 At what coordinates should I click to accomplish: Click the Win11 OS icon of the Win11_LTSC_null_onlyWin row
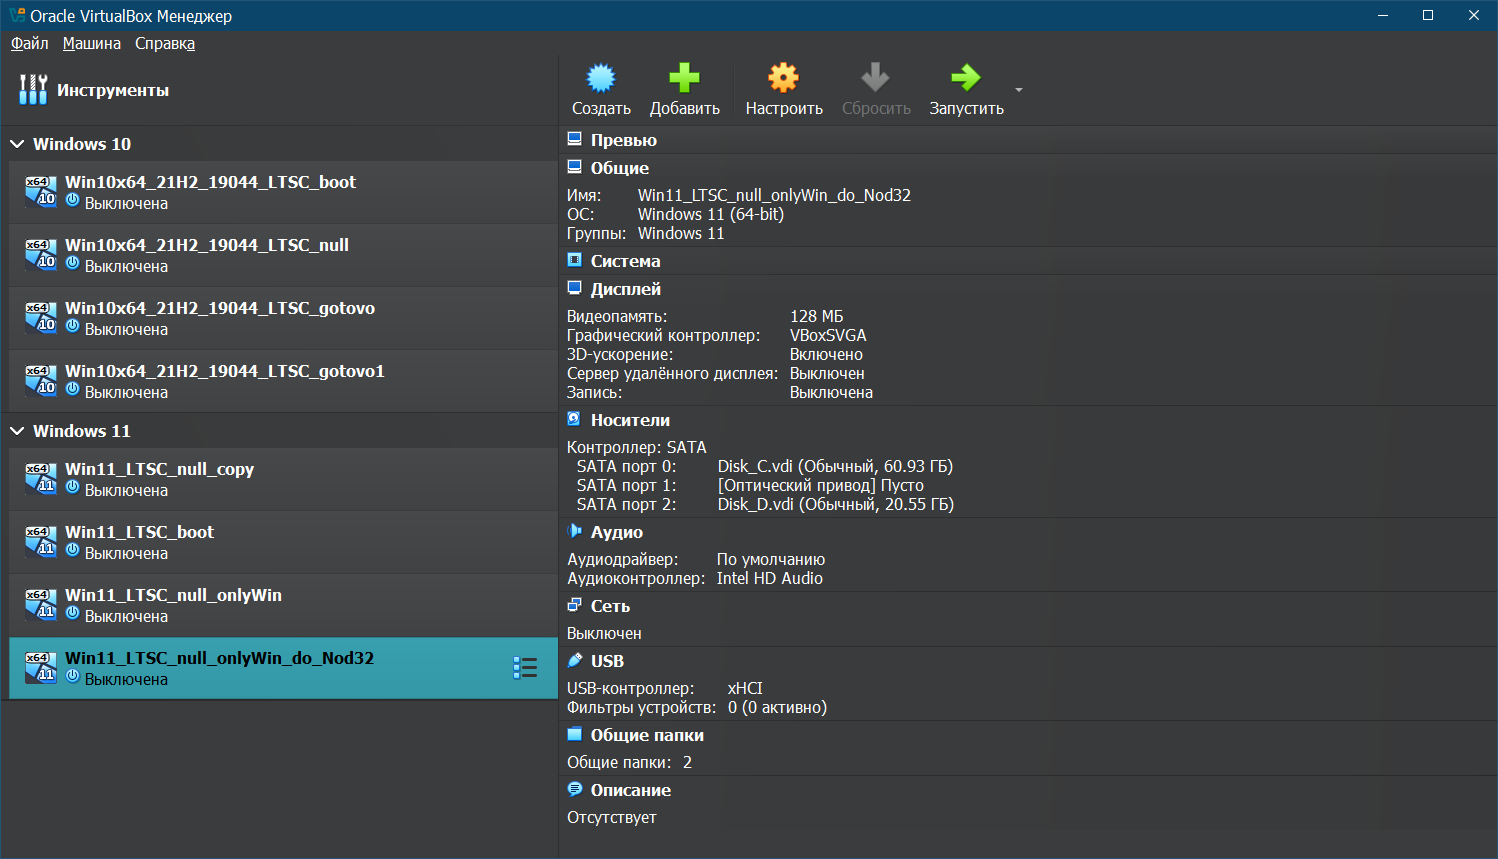point(41,605)
